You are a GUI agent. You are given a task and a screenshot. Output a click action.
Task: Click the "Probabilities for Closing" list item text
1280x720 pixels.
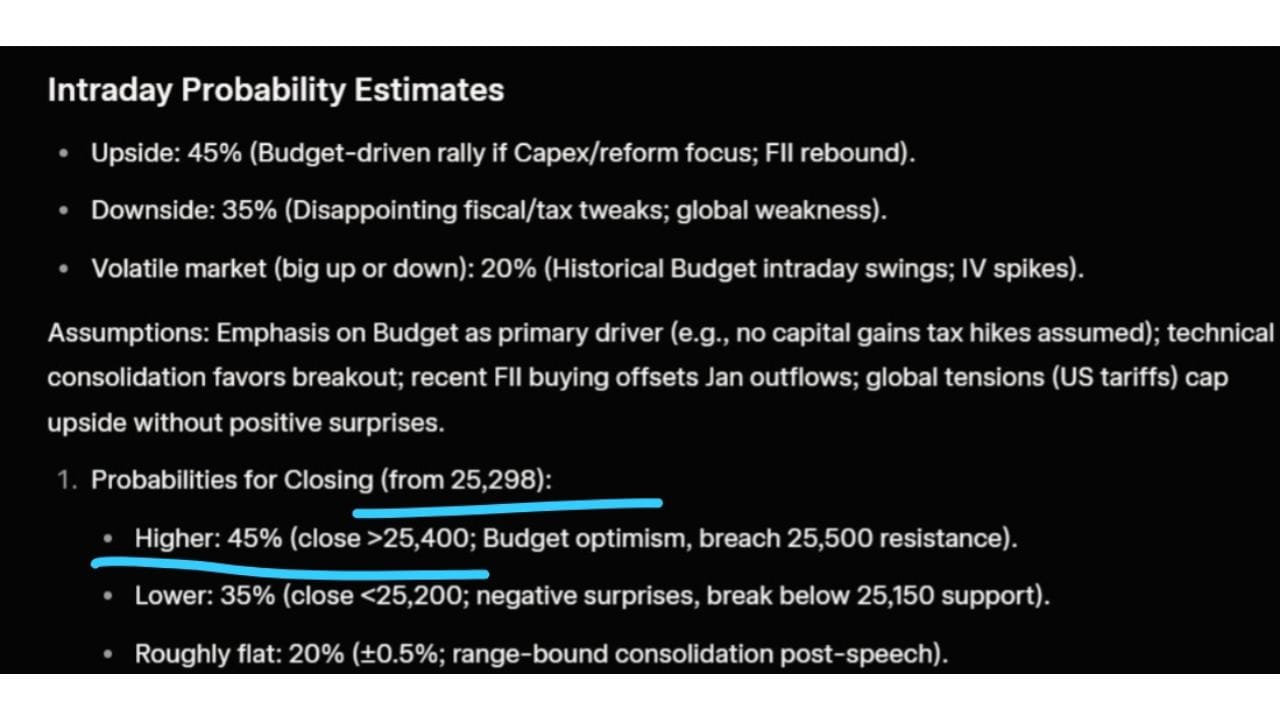click(232, 480)
